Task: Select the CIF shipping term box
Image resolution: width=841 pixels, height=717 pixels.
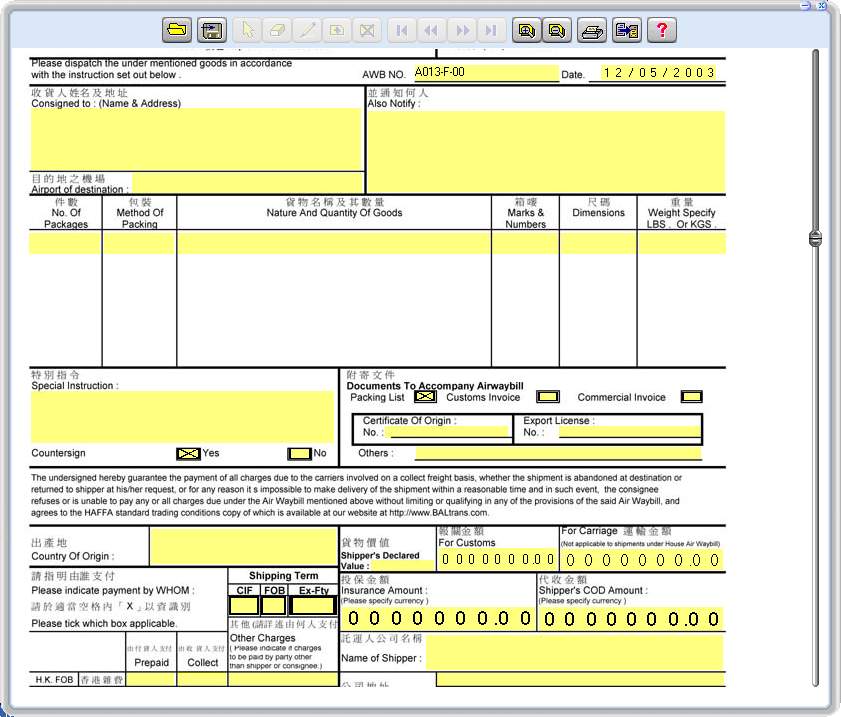Action: pyautogui.click(x=244, y=605)
